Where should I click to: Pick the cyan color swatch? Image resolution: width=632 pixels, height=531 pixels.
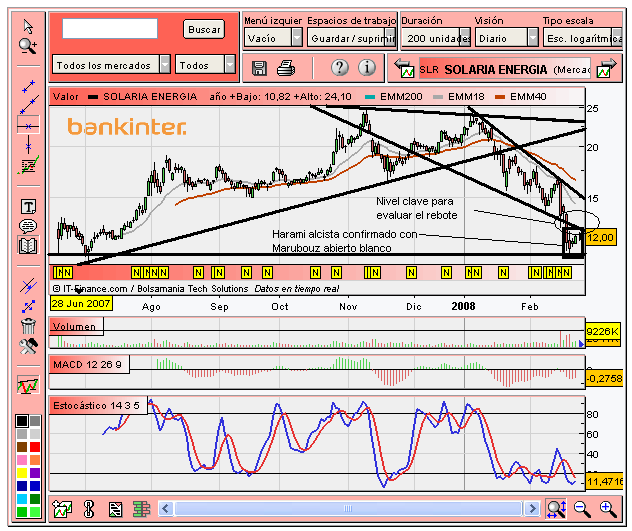coord(22,499)
